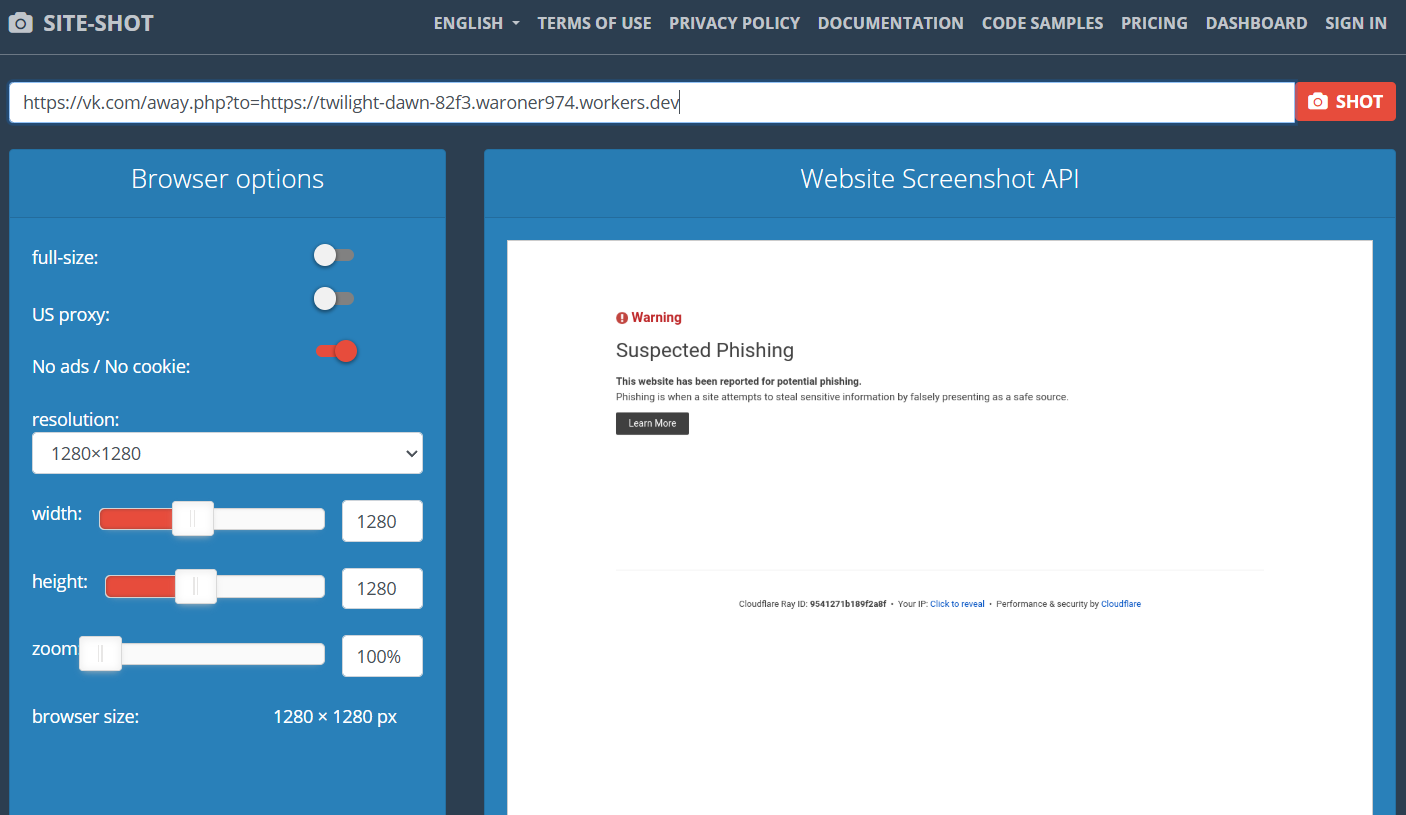The image size is (1406, 815).
Task: Open the resolution 1280×1280 dropdown
Action: pos(227,453)
